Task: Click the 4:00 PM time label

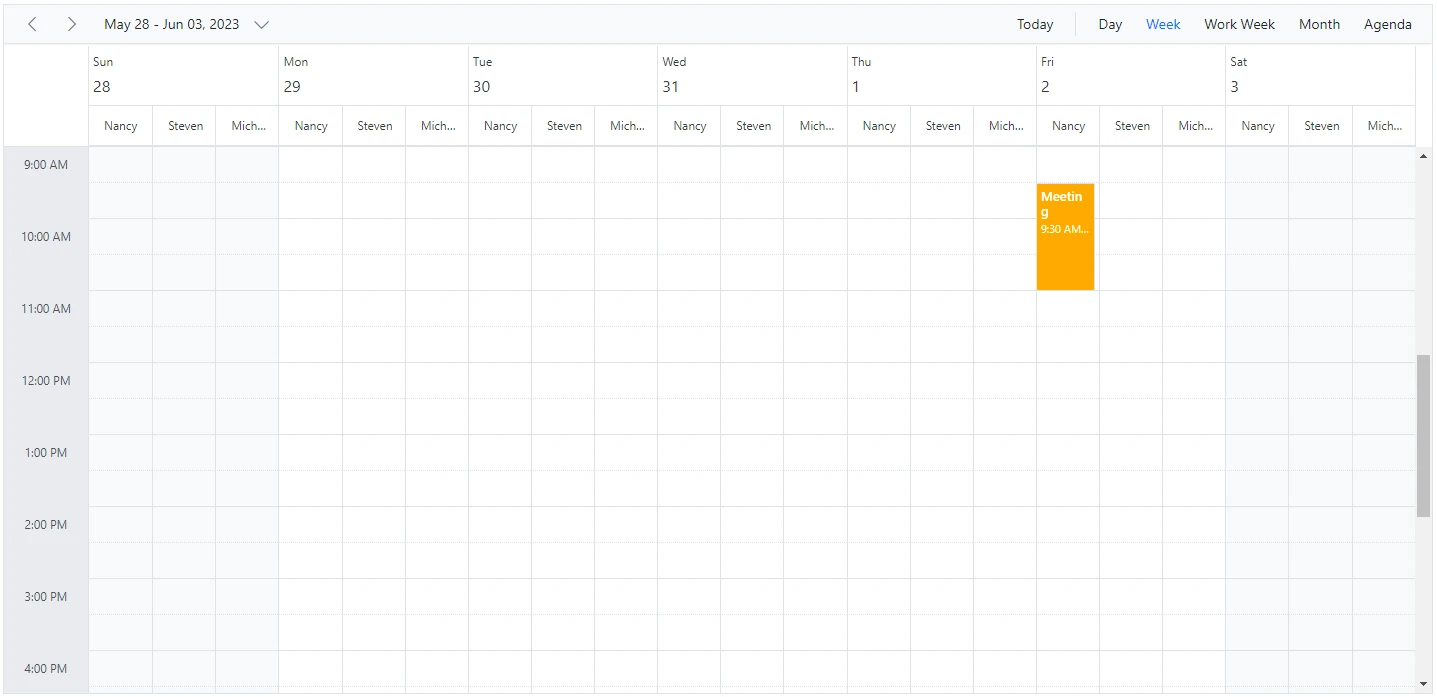Action: tap(46, 669)
